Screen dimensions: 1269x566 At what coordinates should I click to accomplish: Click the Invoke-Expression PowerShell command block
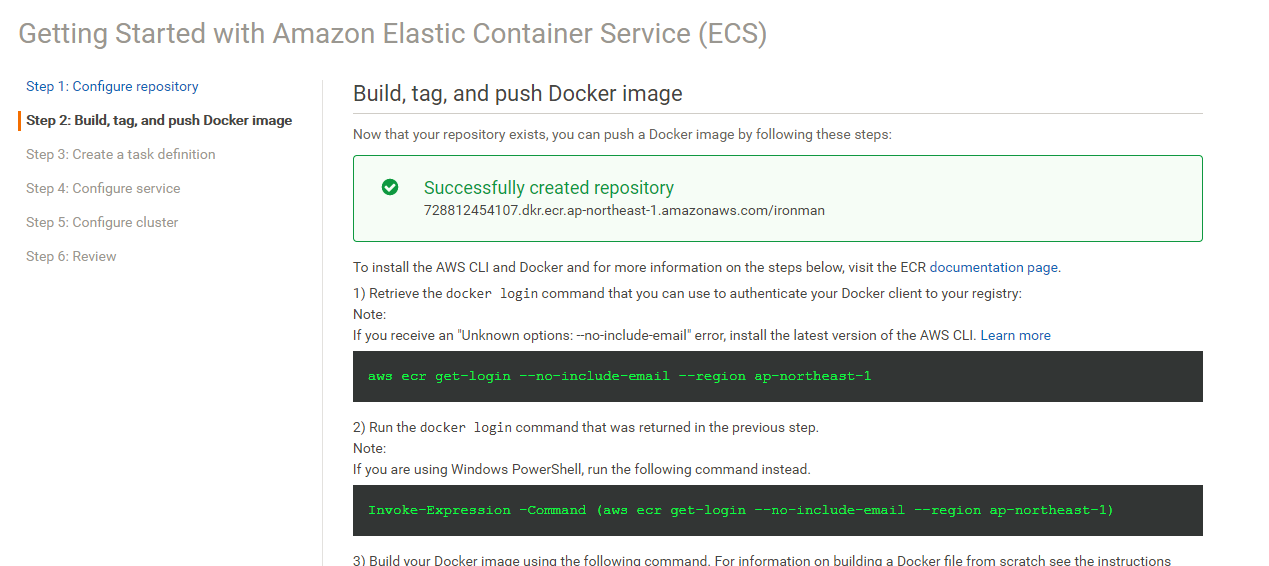[777, 510]
